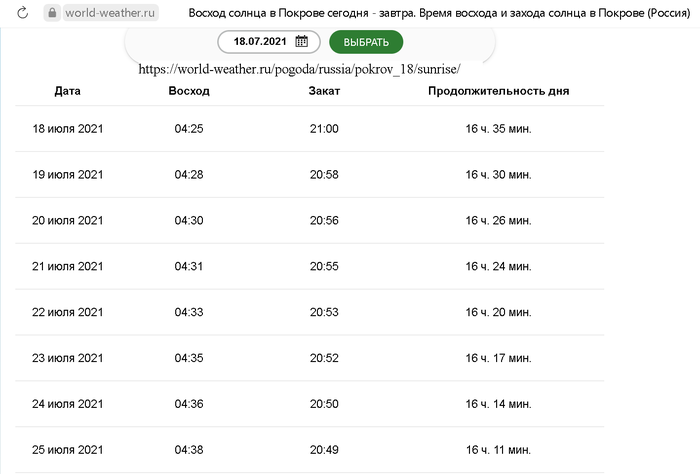Select the 21 июля 2021 row date
700x474 pixels.
[68, 267]
